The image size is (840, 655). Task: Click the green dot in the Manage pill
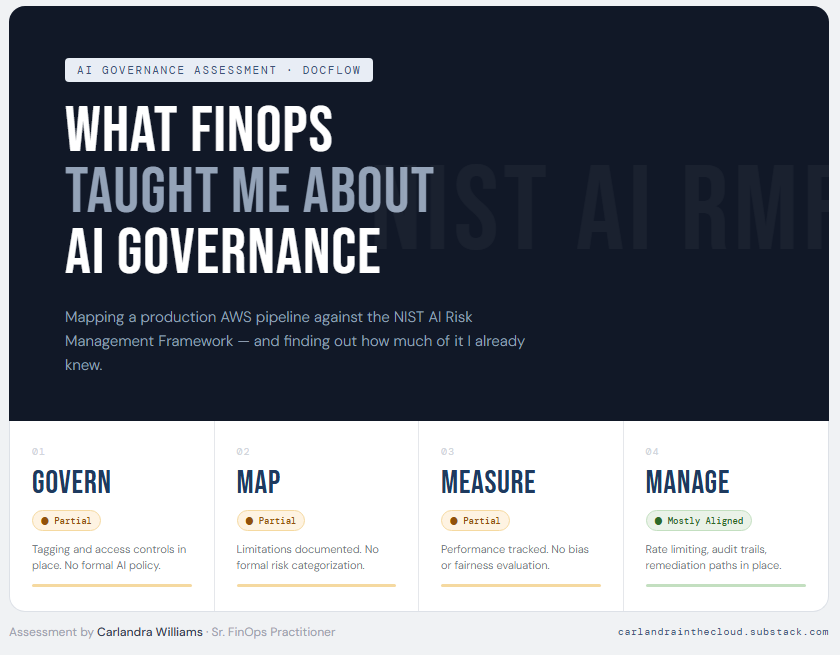click(x=658, y=520)
